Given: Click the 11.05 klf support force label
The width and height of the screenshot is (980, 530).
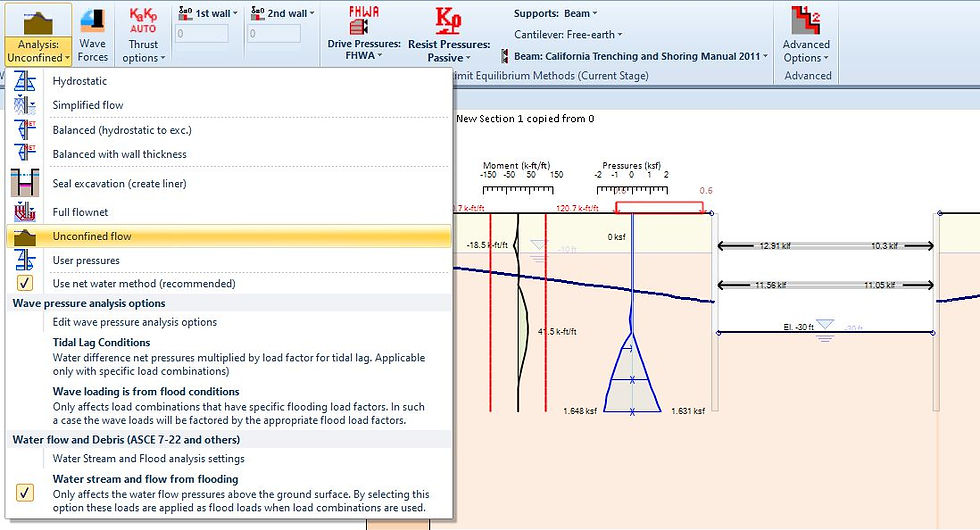Looking at the screenshot, I should [x=881, y=285].
